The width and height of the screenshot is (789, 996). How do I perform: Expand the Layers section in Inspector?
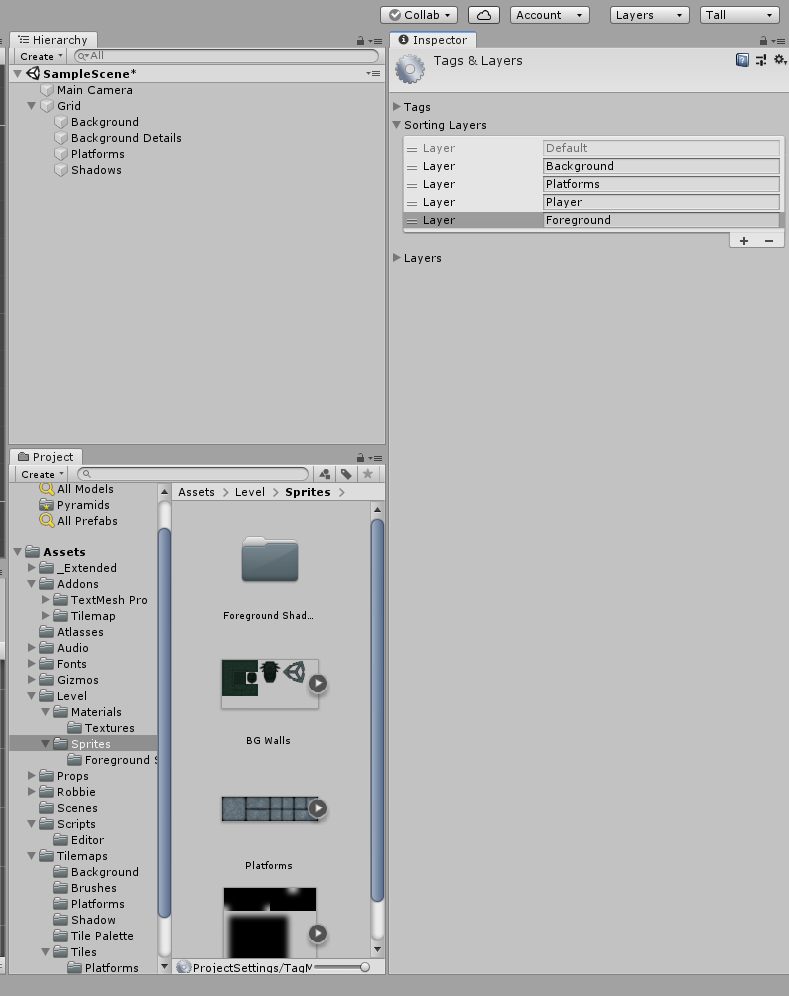[397, 258]
